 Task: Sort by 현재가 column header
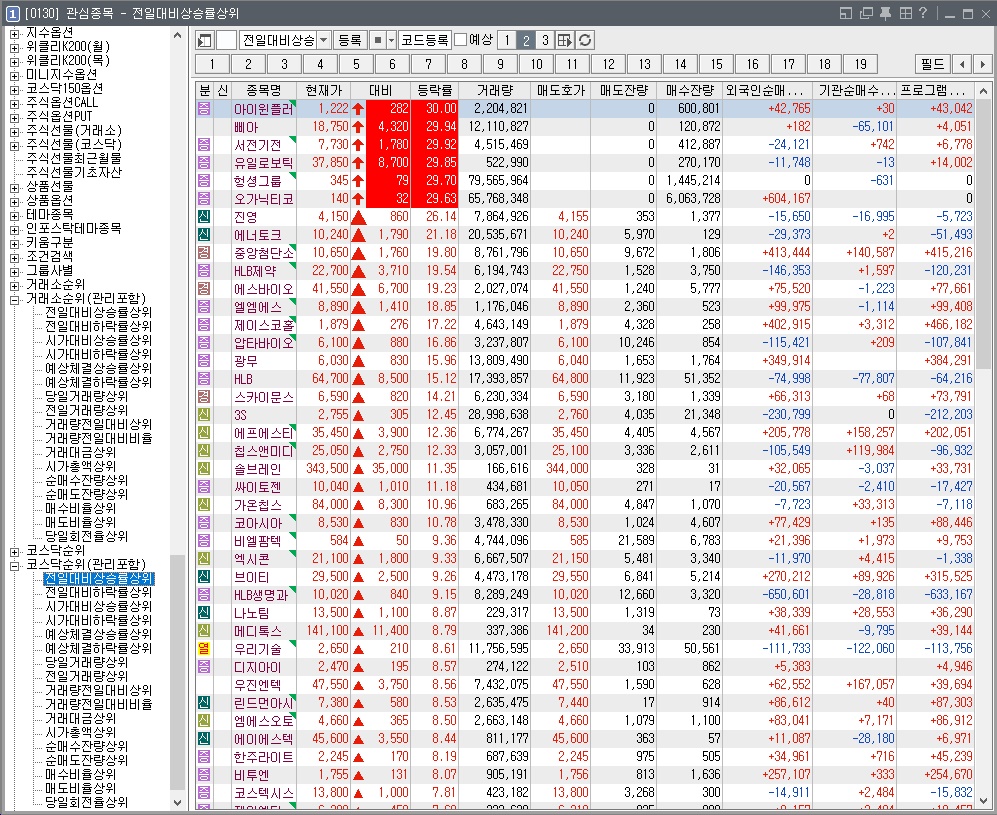pos(324,90)
